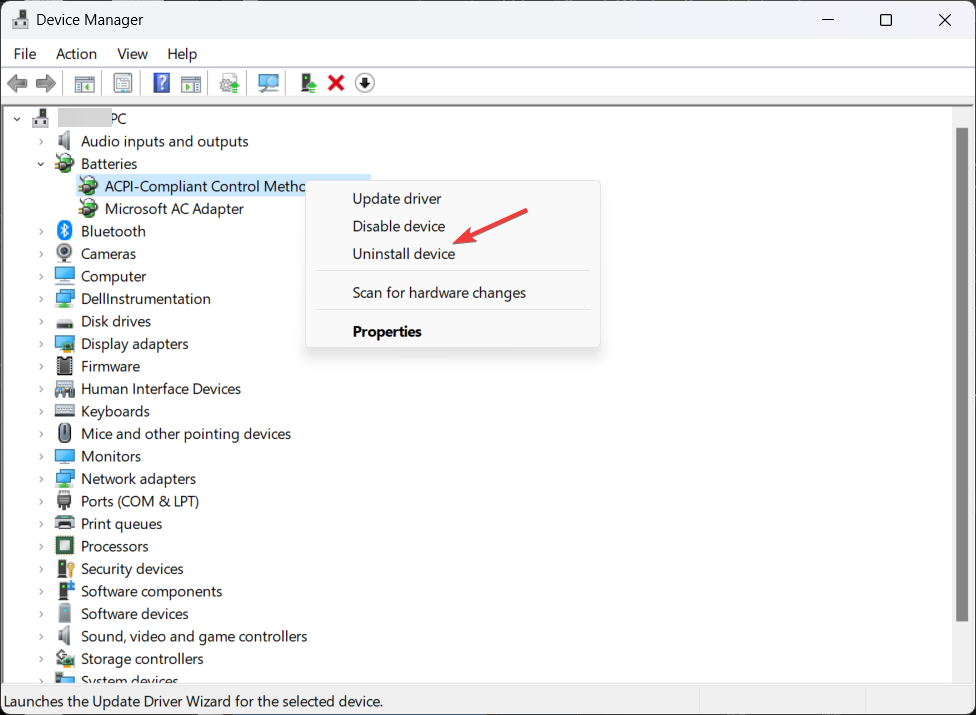This screenshot has height=715, width=976.
Task: Expand the Monitors category
Action: [41, 457]
